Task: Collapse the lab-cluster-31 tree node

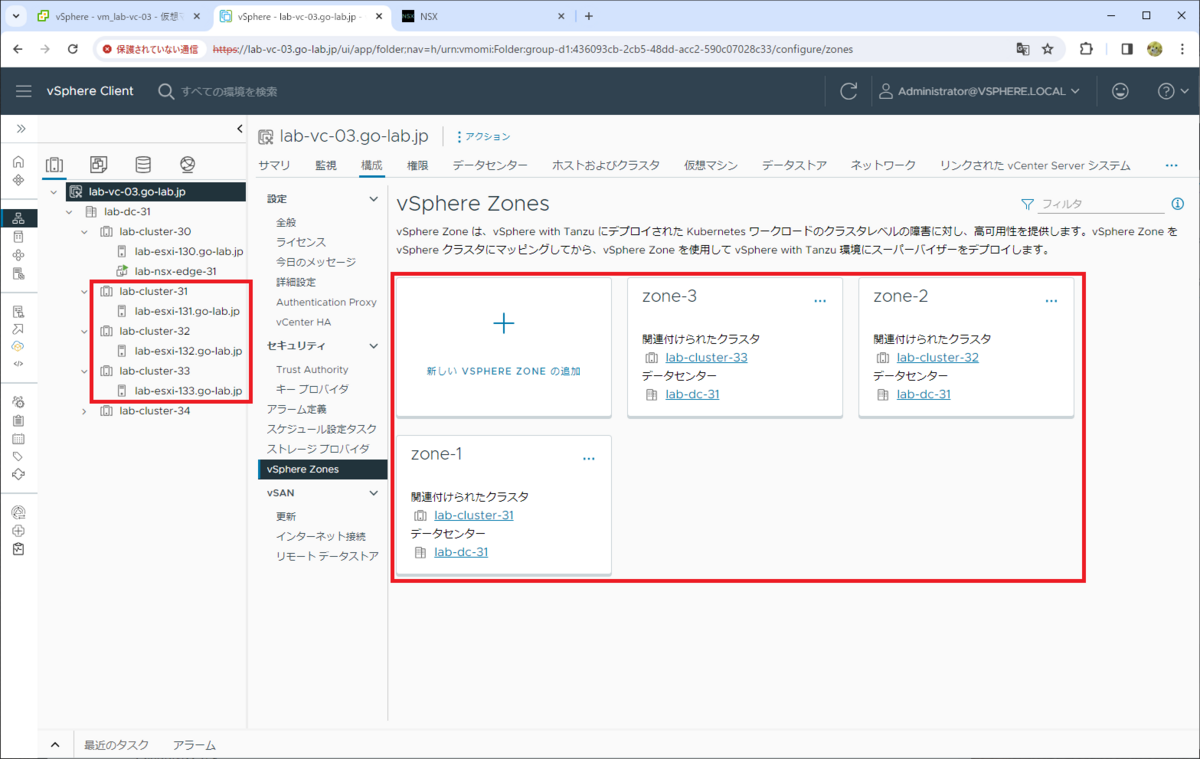Action: coord(84,291)
